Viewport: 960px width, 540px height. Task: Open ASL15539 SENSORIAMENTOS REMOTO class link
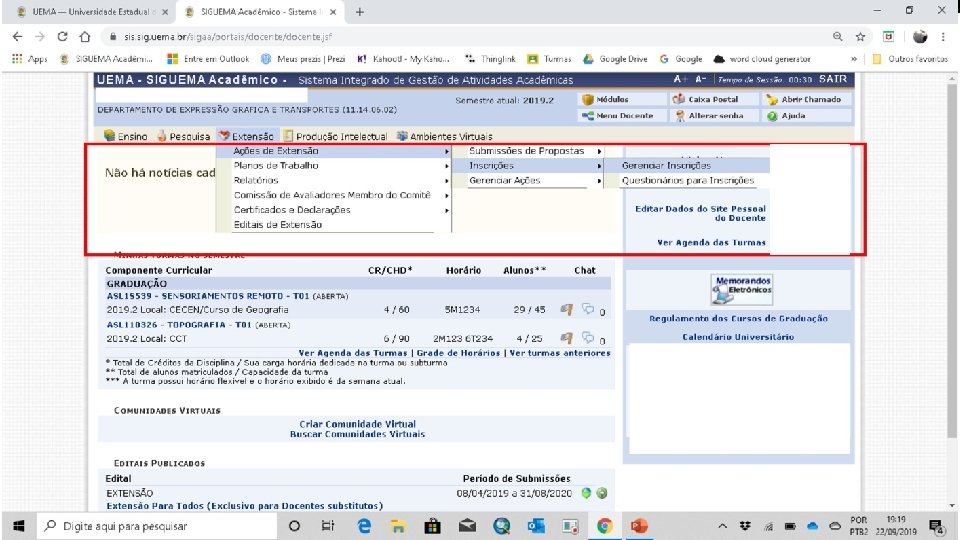coord(208,296)
